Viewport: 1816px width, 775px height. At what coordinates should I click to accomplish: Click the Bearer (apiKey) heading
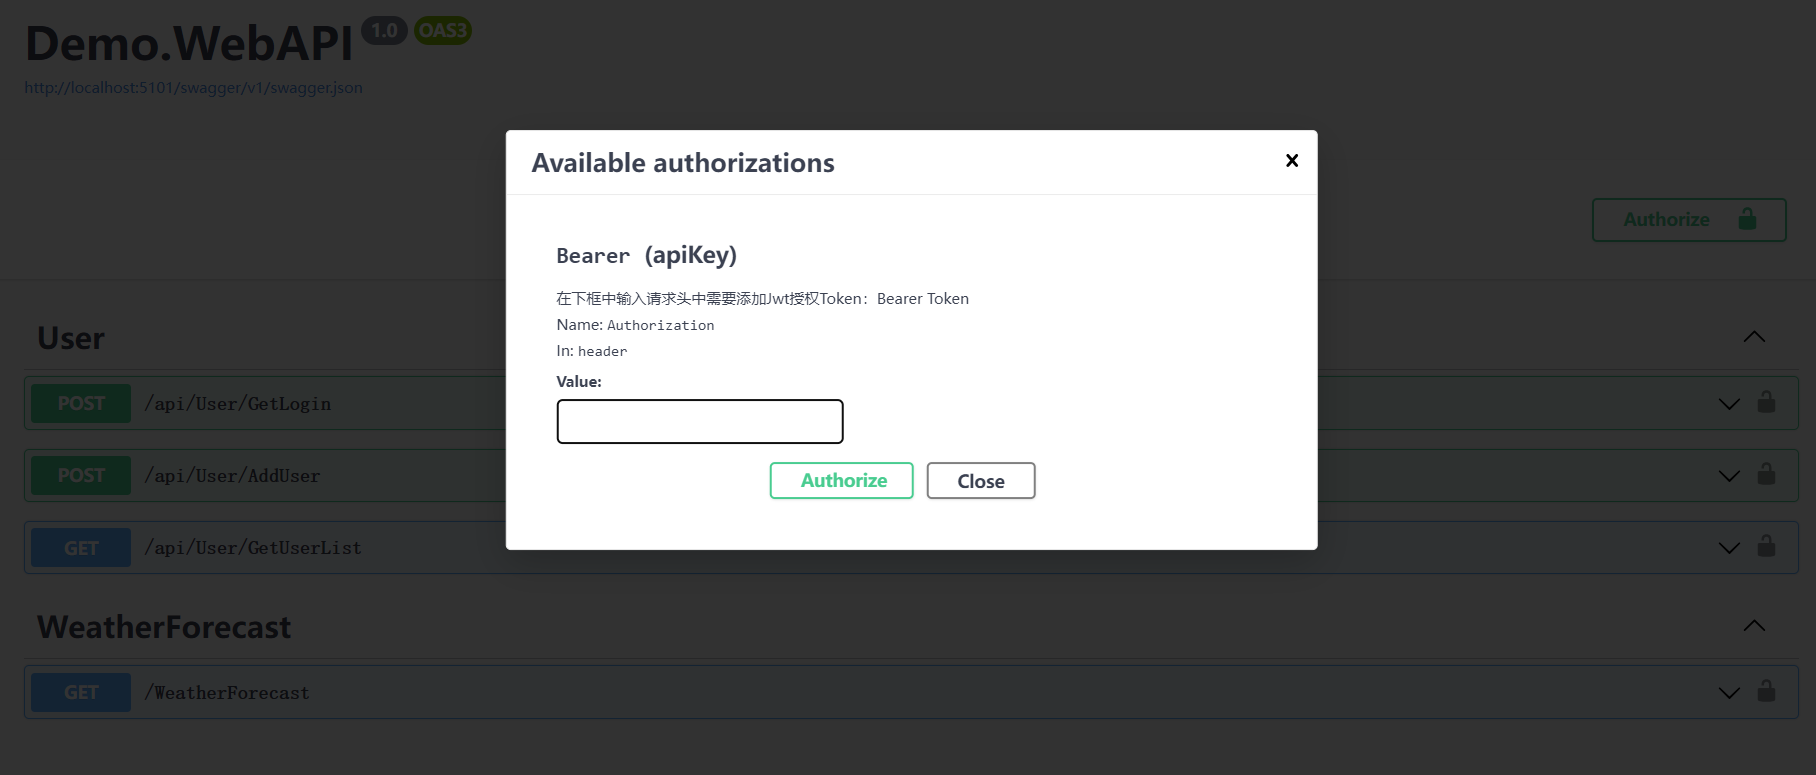[647, 256]
